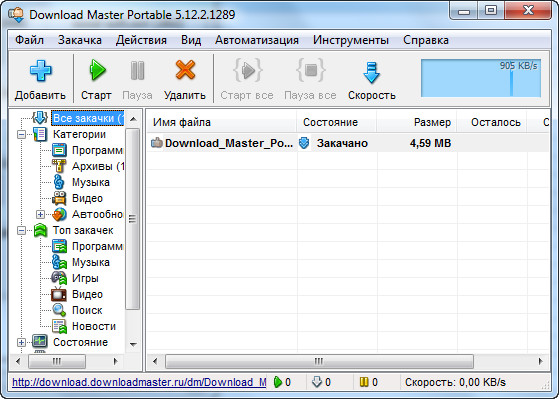Open Программы under Категории

(x=97, y=150)
